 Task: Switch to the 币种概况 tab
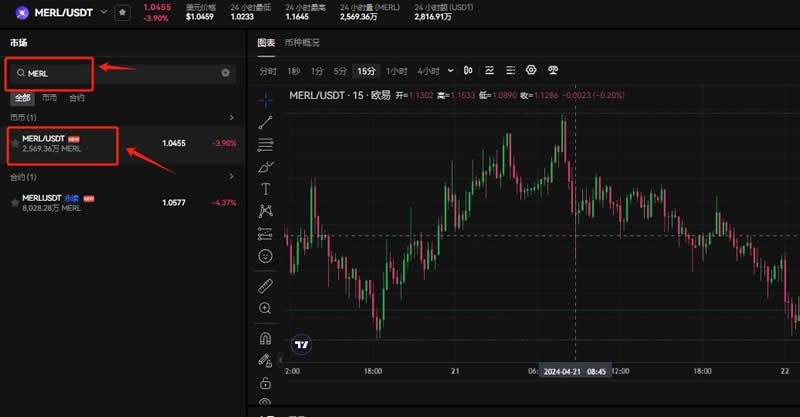click(x=302, y=43)
